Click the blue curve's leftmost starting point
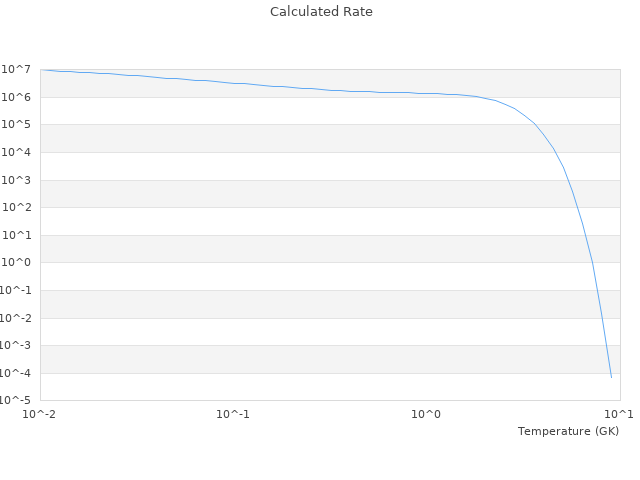This screenshot has height=480, width=640. pos(41,70)
